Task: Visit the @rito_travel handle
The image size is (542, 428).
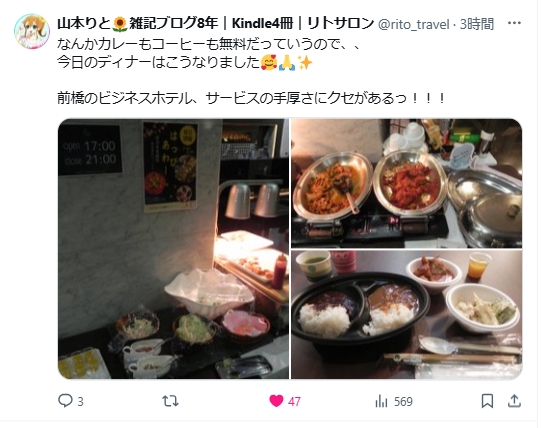Action: 413,24
